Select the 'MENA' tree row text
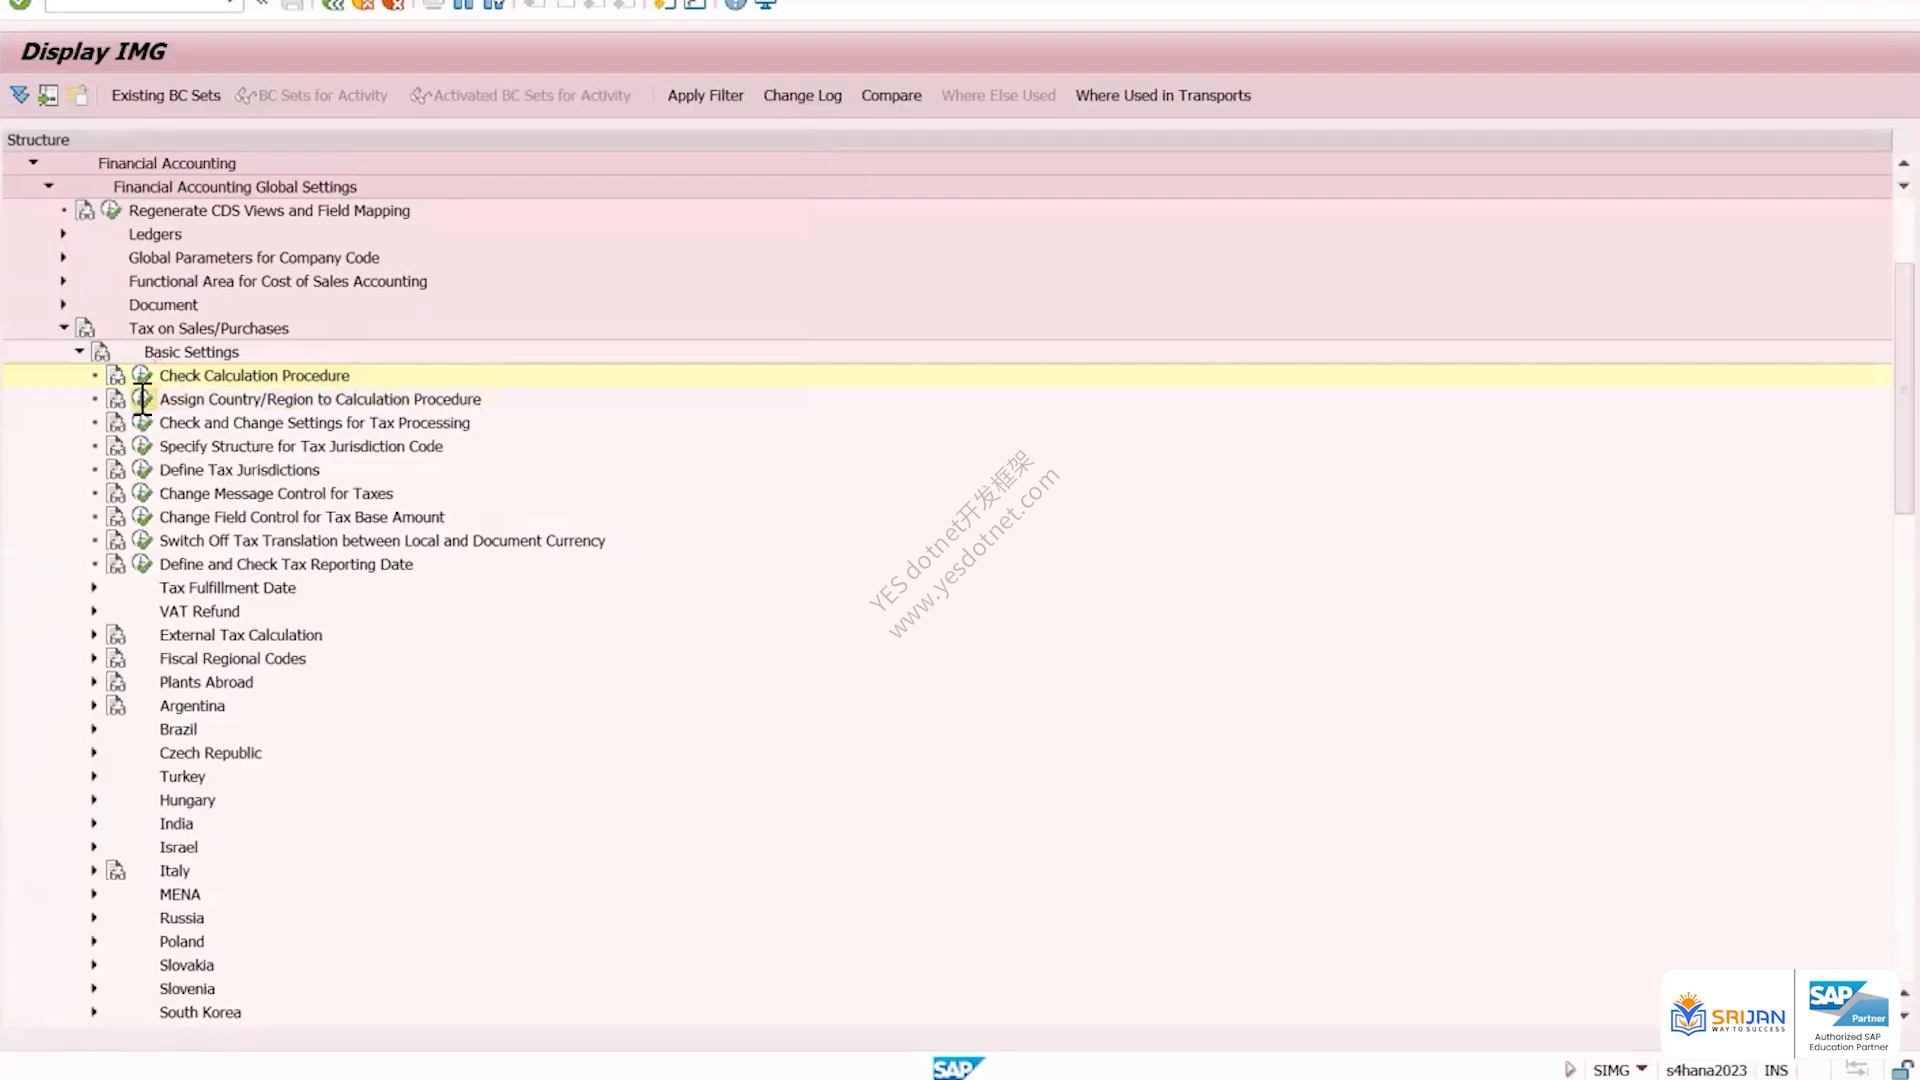Image resolution: width=1920 pixels, height=1080 pixels. 180,895
